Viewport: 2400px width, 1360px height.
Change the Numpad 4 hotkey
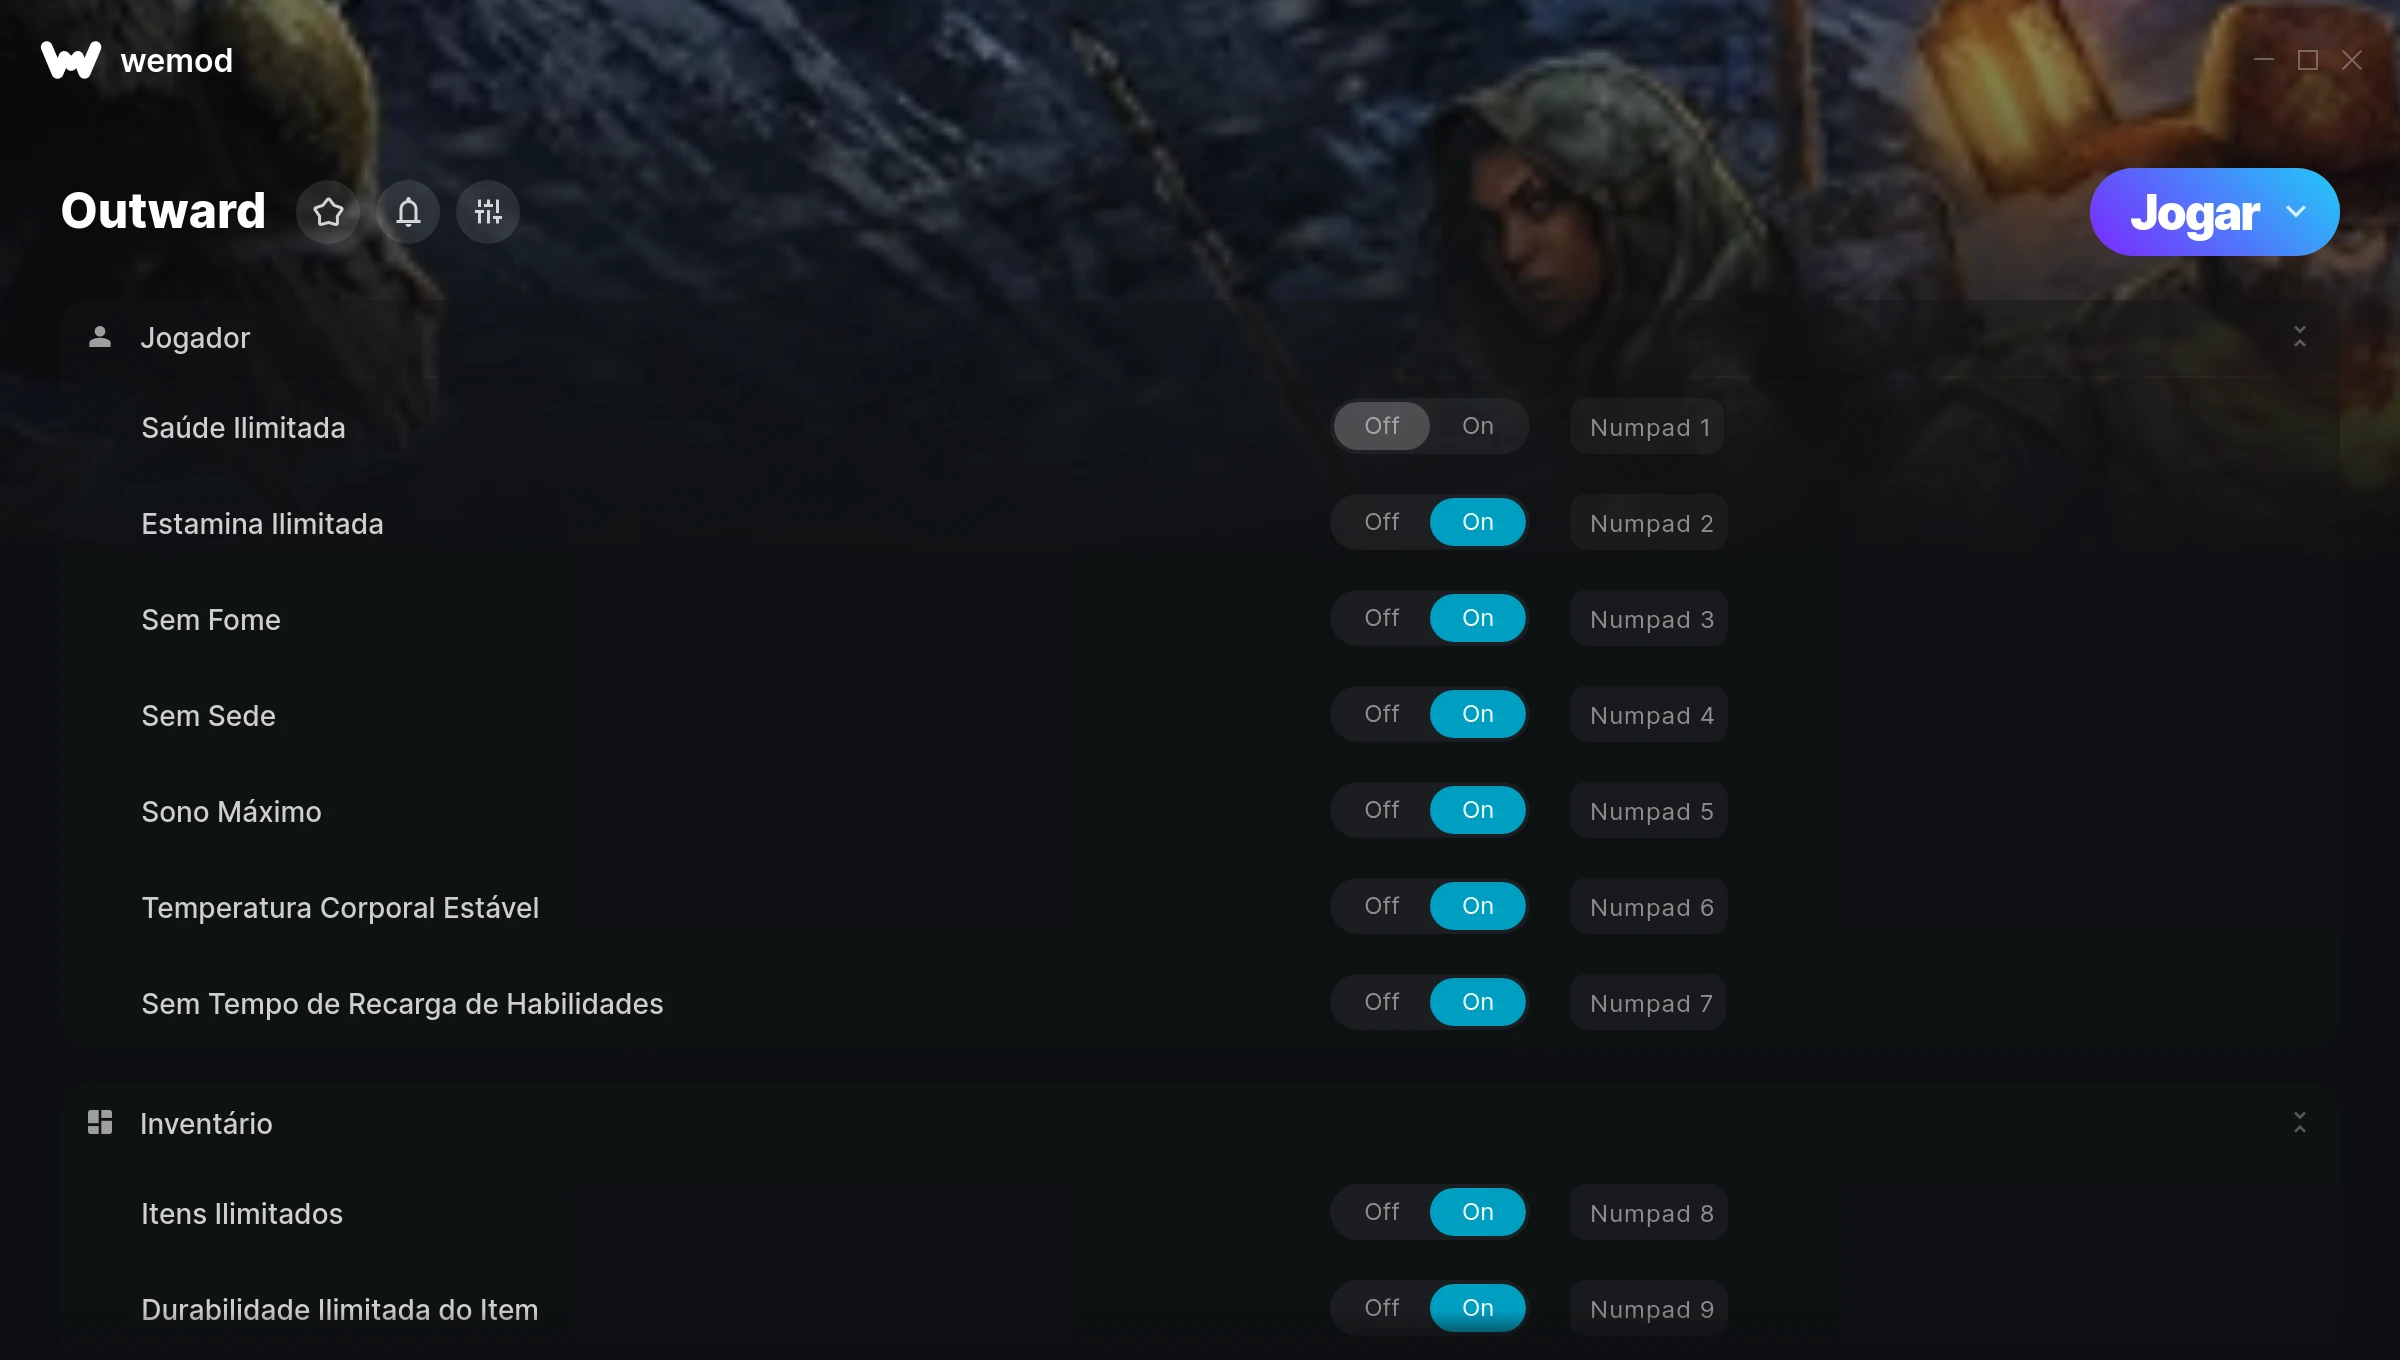tap(1649, 715)
